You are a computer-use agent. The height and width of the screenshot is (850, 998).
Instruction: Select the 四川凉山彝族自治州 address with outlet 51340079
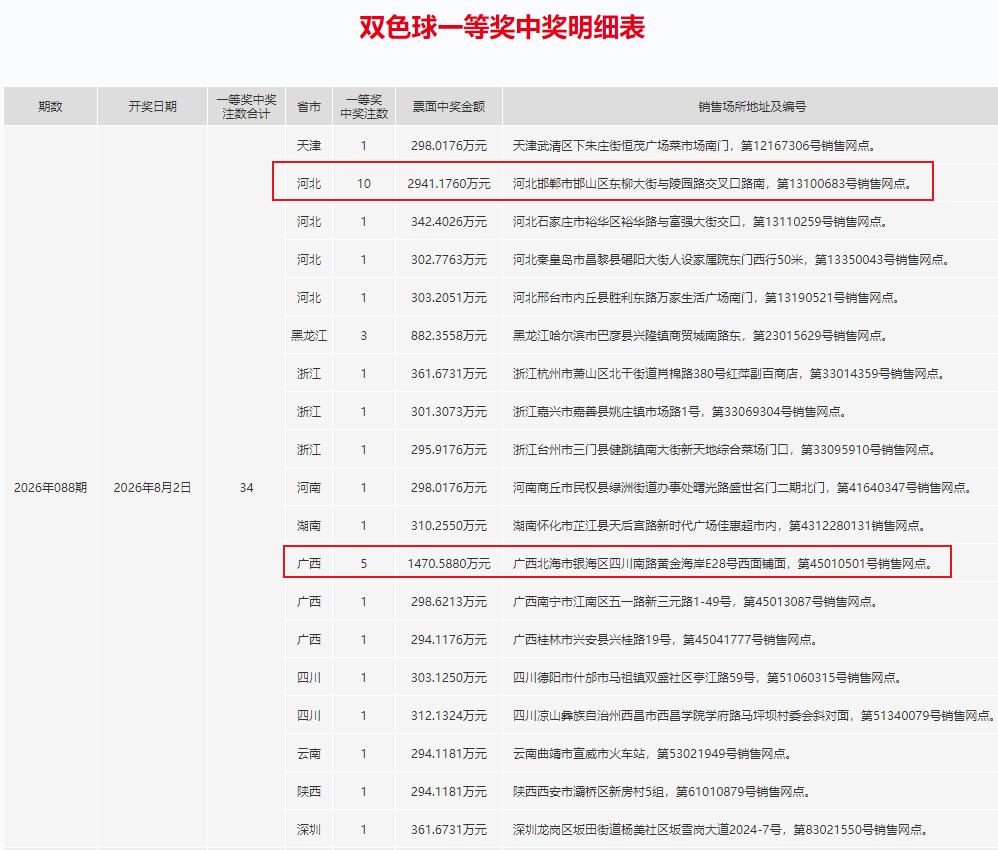755,716
